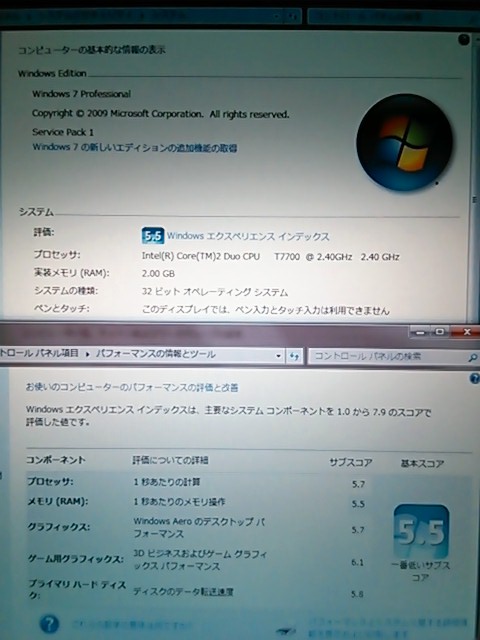Open the Windows エクスペリエンス インデックス link
Image resolution: width=480 pixels, height=640 pixels.
tap(248, 236)
